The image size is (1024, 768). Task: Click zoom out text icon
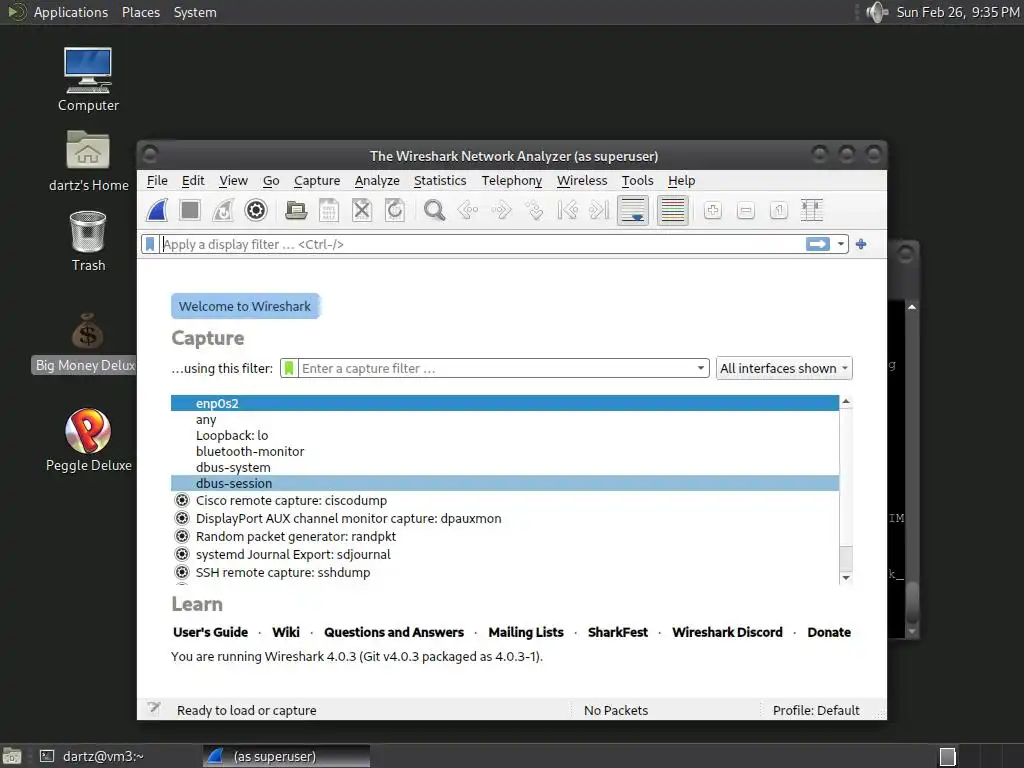[746, 210]
